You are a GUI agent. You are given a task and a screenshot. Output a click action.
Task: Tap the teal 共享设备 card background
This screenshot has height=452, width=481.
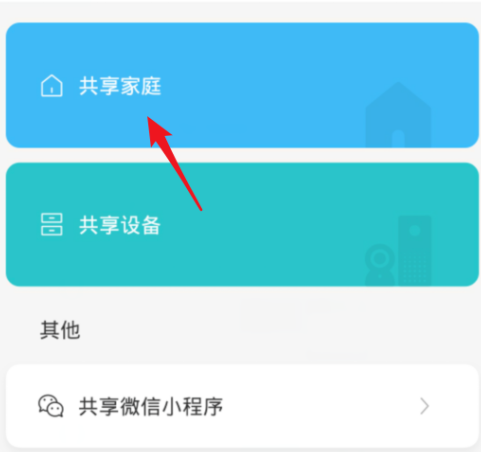coord(242,224)
